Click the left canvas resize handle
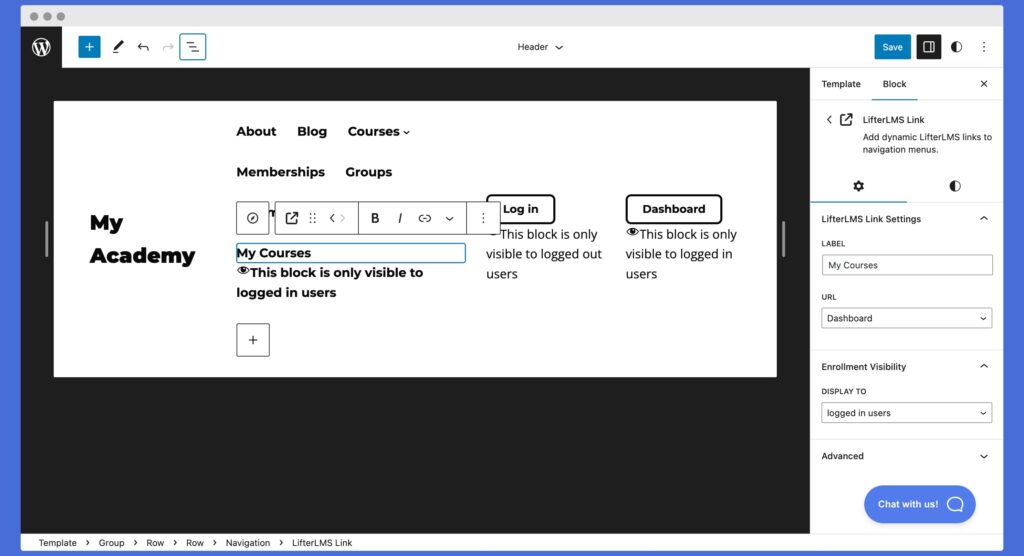This screenshot has height=556, width=1024. point(46,239)
